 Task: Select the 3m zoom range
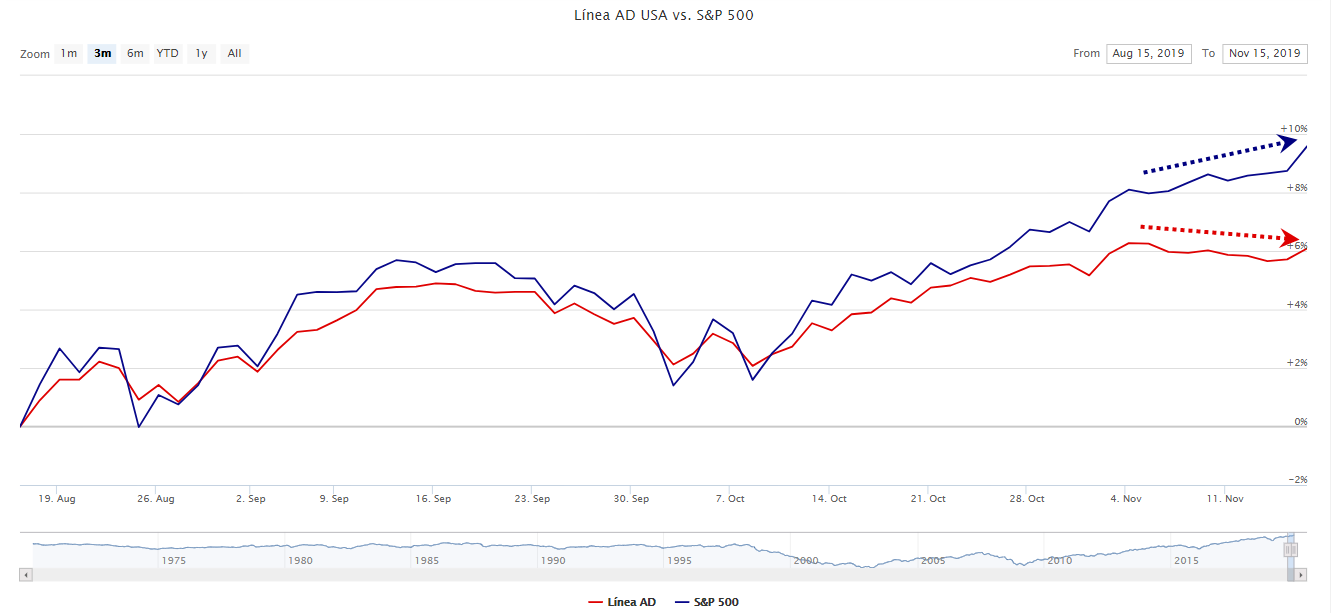point(102,54)
